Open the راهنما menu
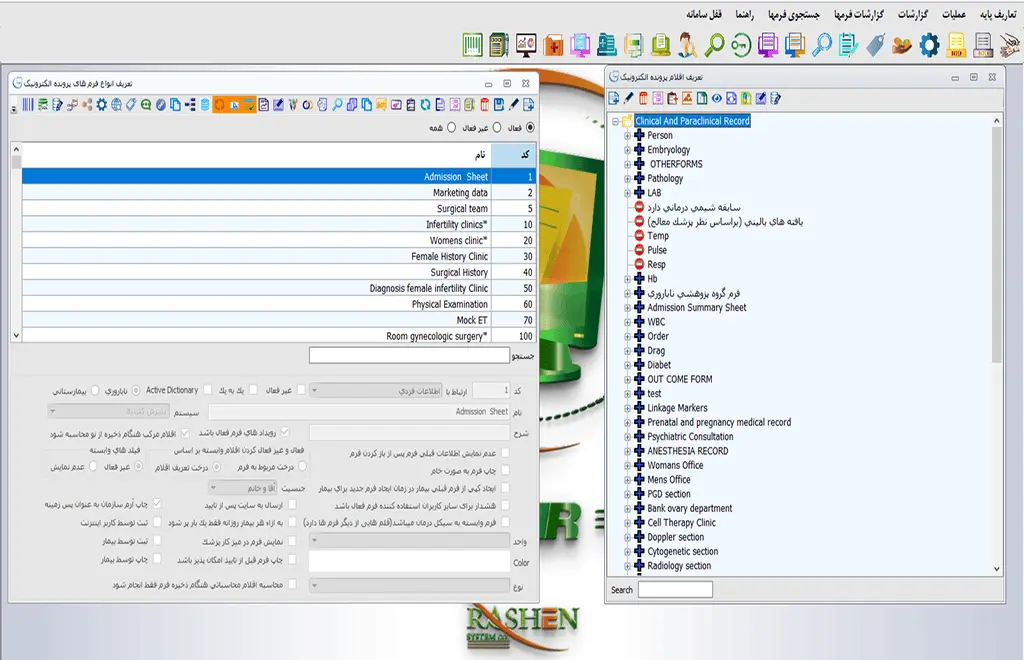The width and height of the screenshot is (1024, 660). 744,15
